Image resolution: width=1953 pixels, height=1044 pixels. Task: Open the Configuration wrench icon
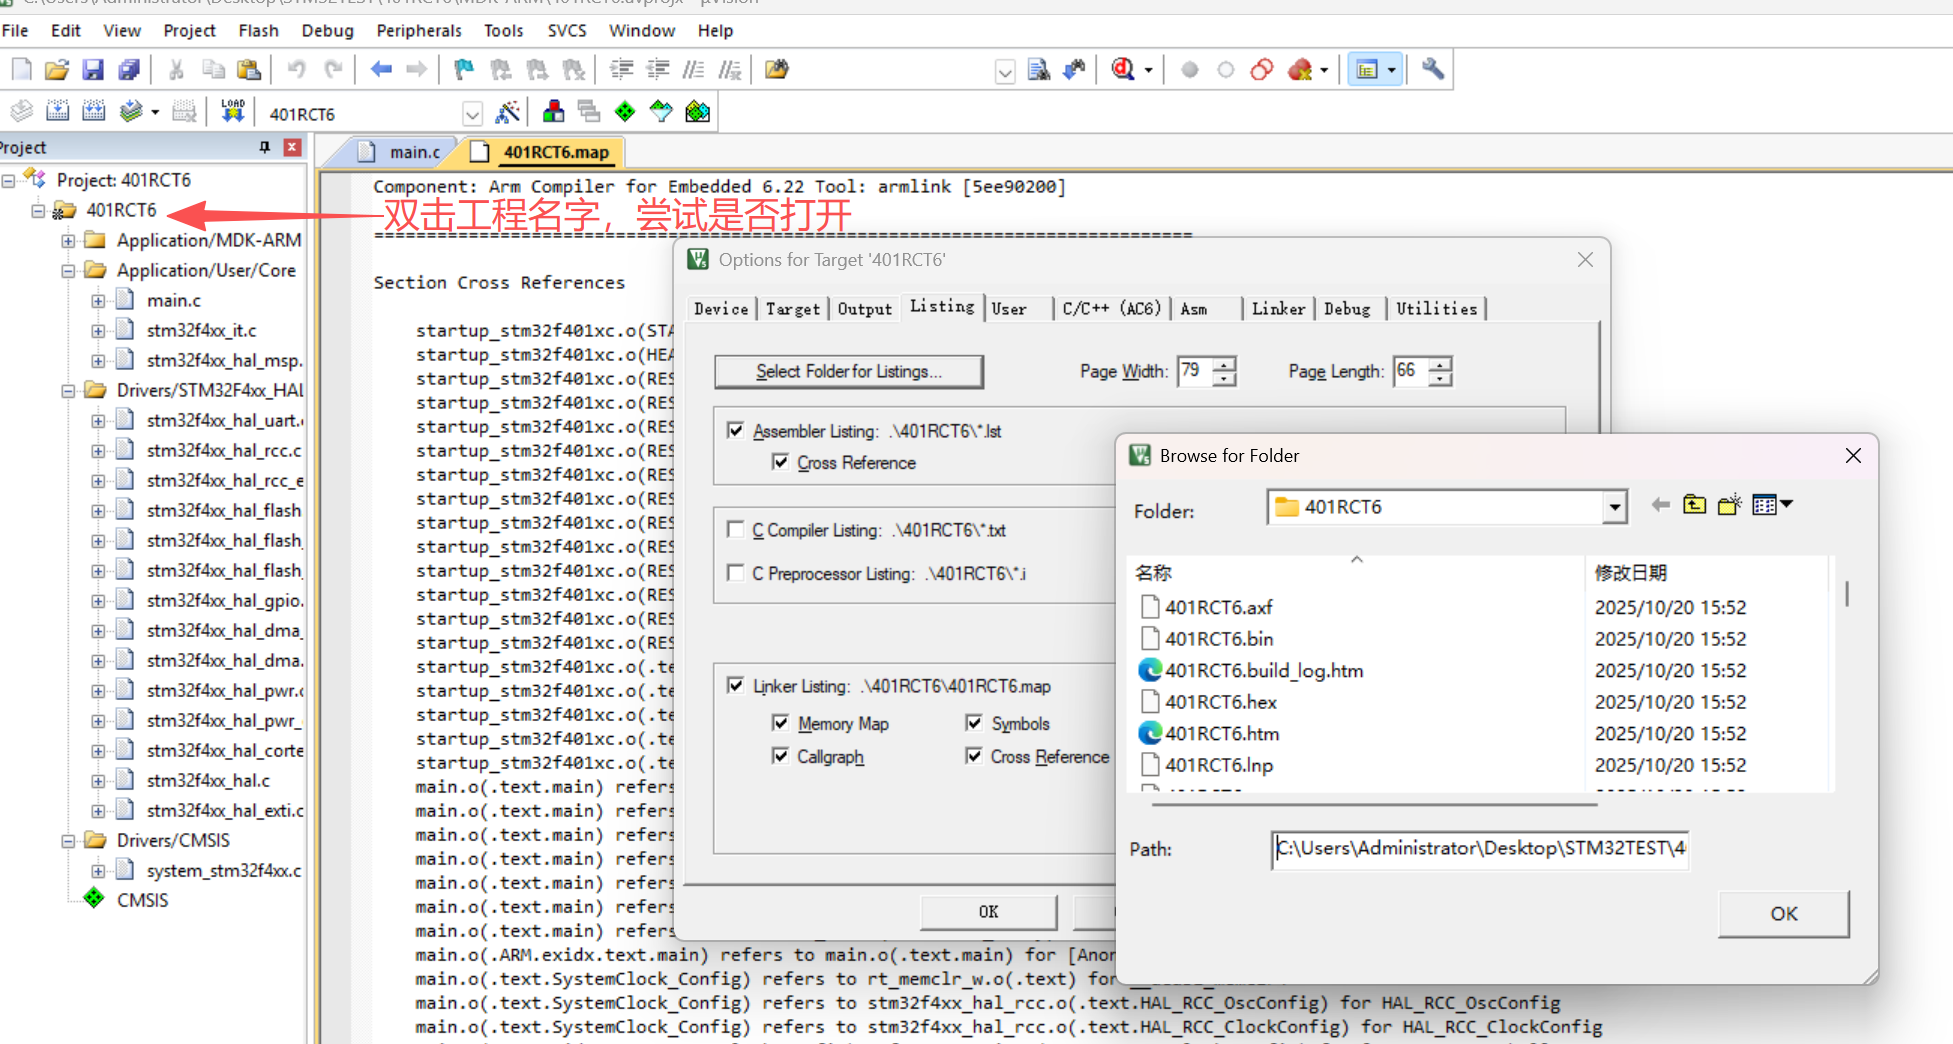point(1433,69)
